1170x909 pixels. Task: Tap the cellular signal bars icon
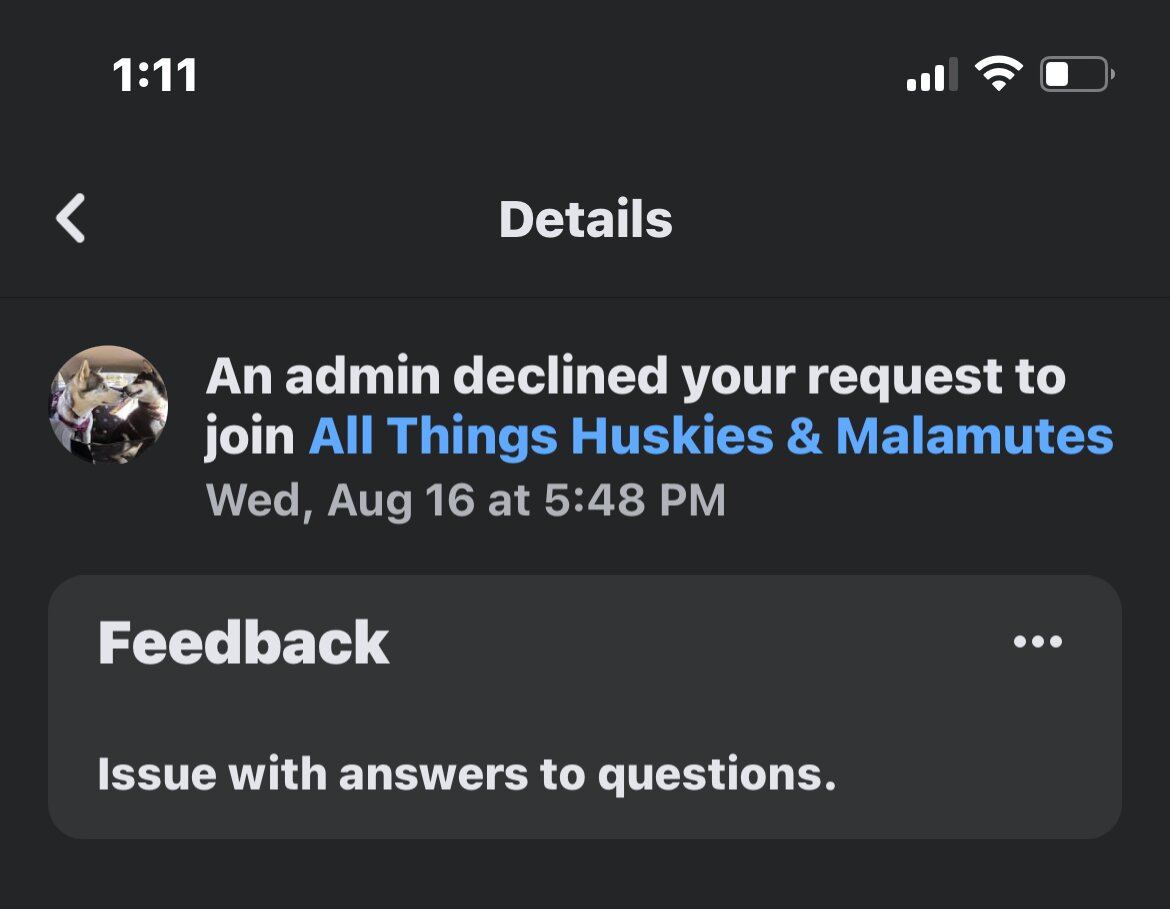pos(931,75)
